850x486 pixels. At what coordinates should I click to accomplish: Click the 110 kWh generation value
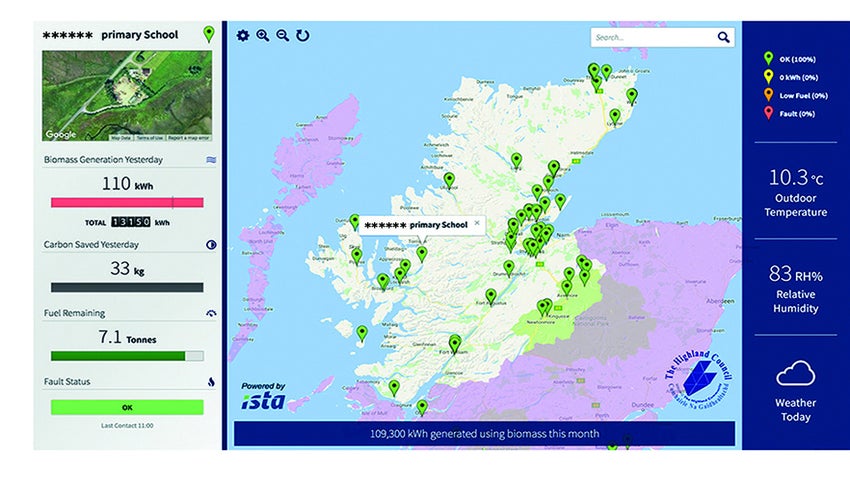point(127,184)
